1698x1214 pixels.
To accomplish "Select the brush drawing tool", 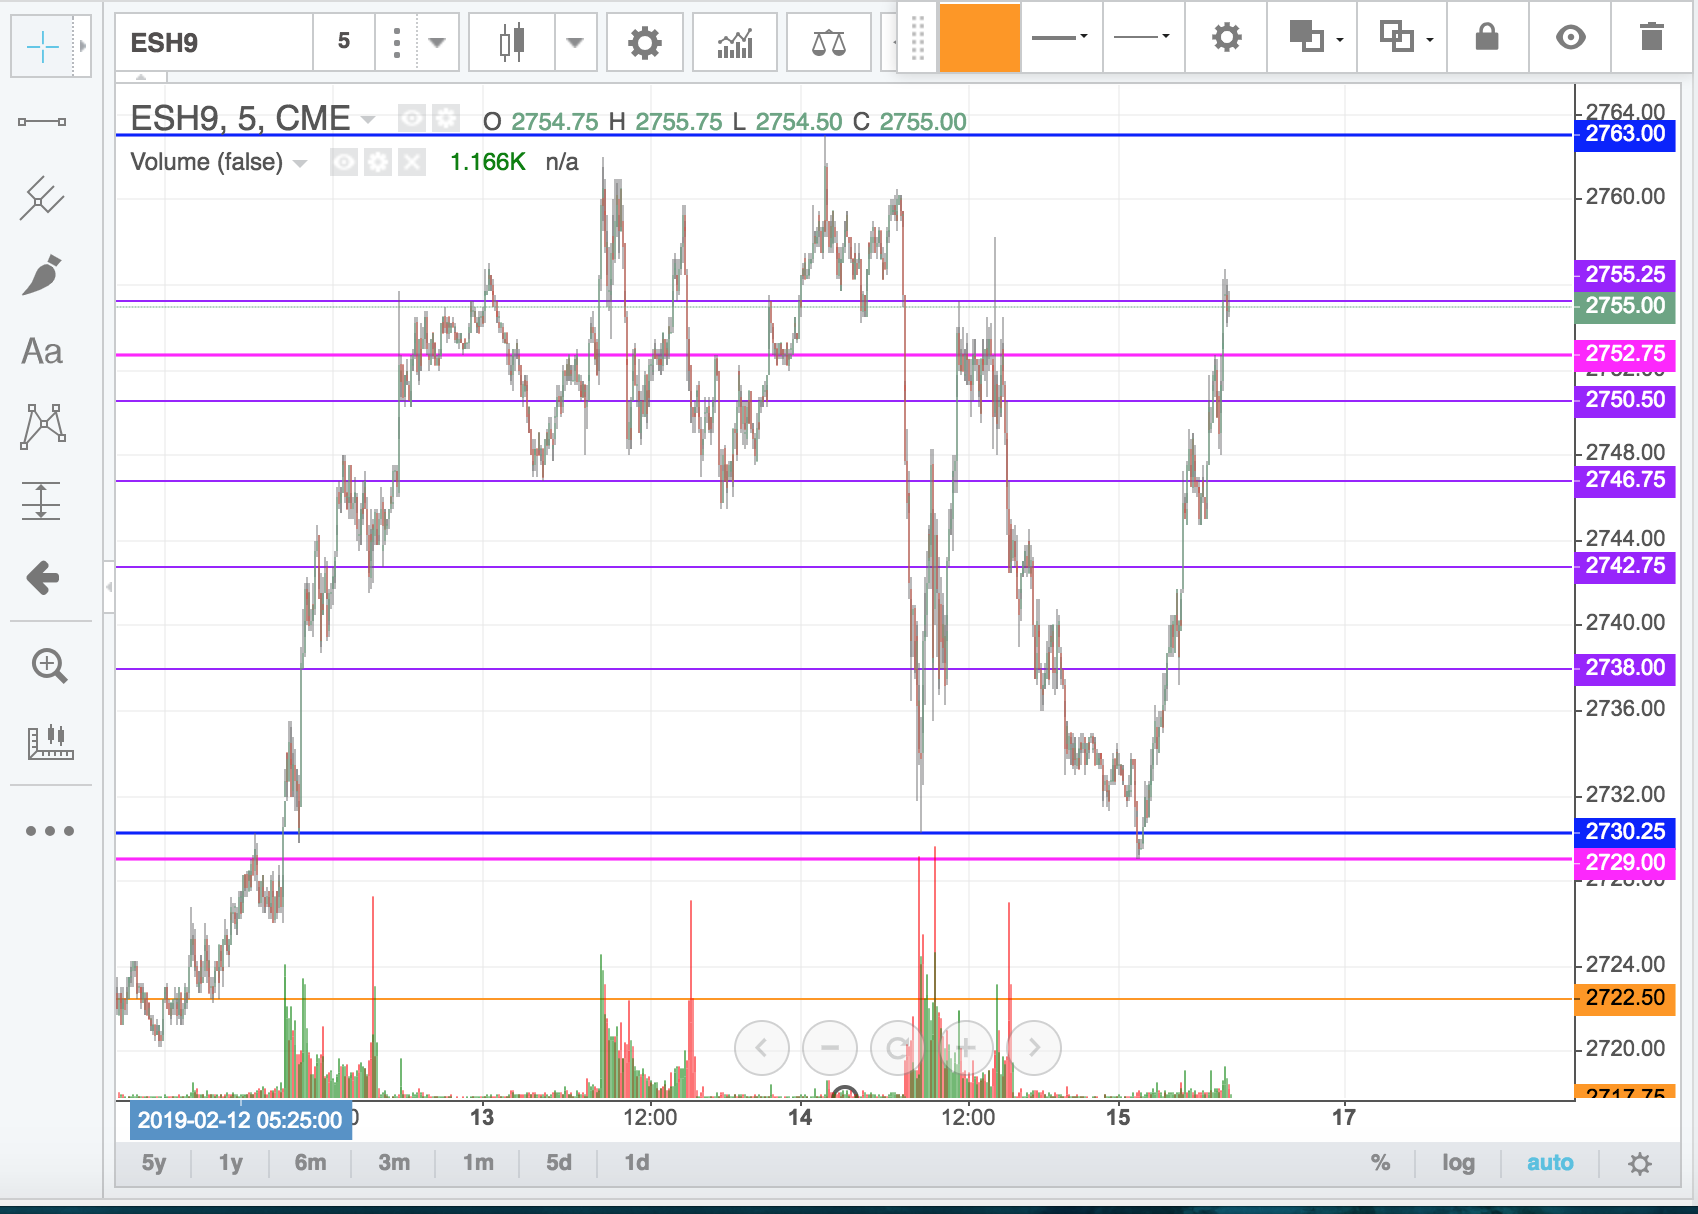I will (x=42, y=275).
